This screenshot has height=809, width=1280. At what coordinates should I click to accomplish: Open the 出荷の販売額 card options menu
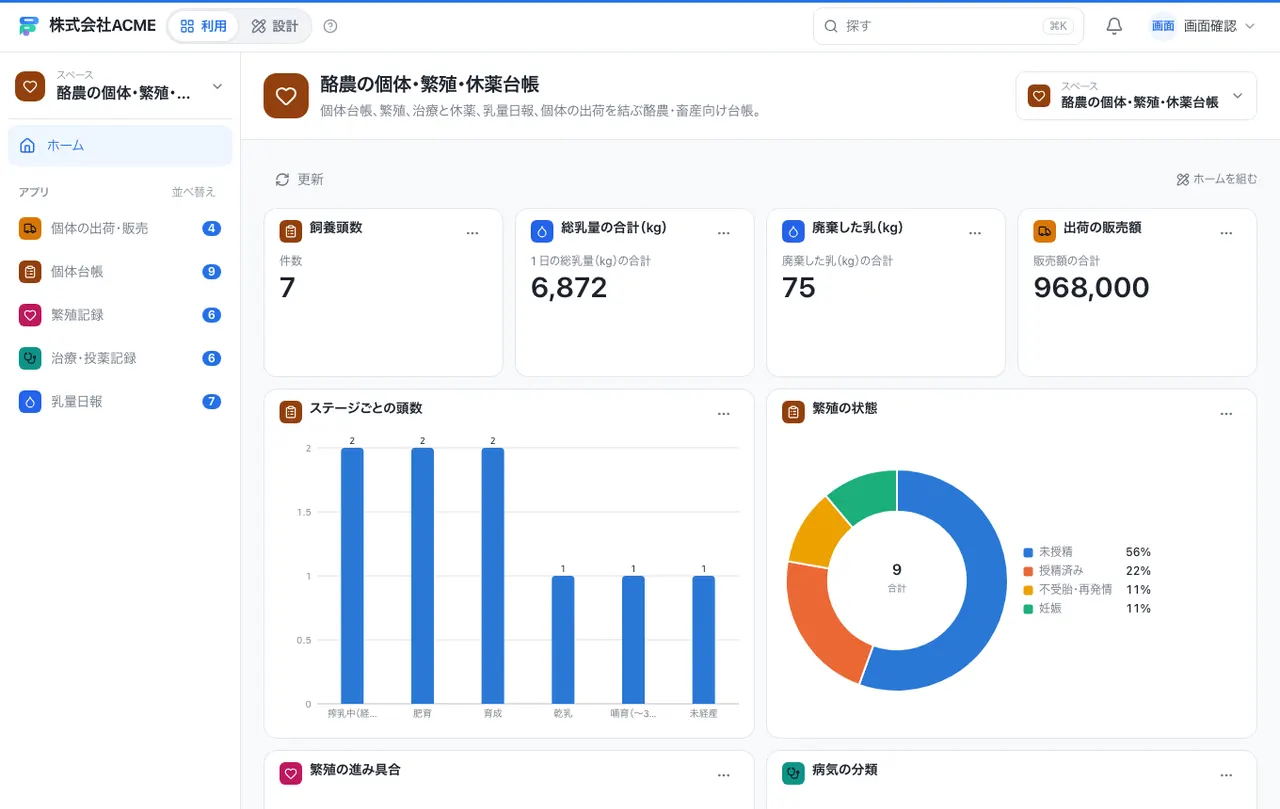(x=1226, y=232)
